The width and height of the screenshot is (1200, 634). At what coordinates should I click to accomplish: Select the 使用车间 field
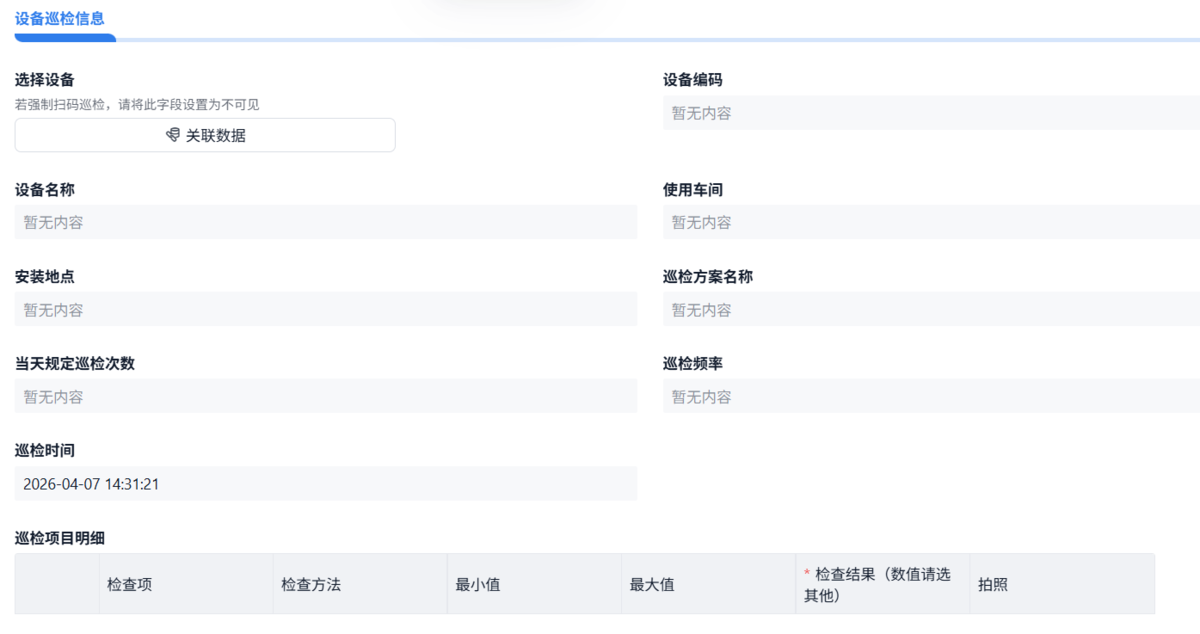tap(931, 222)
